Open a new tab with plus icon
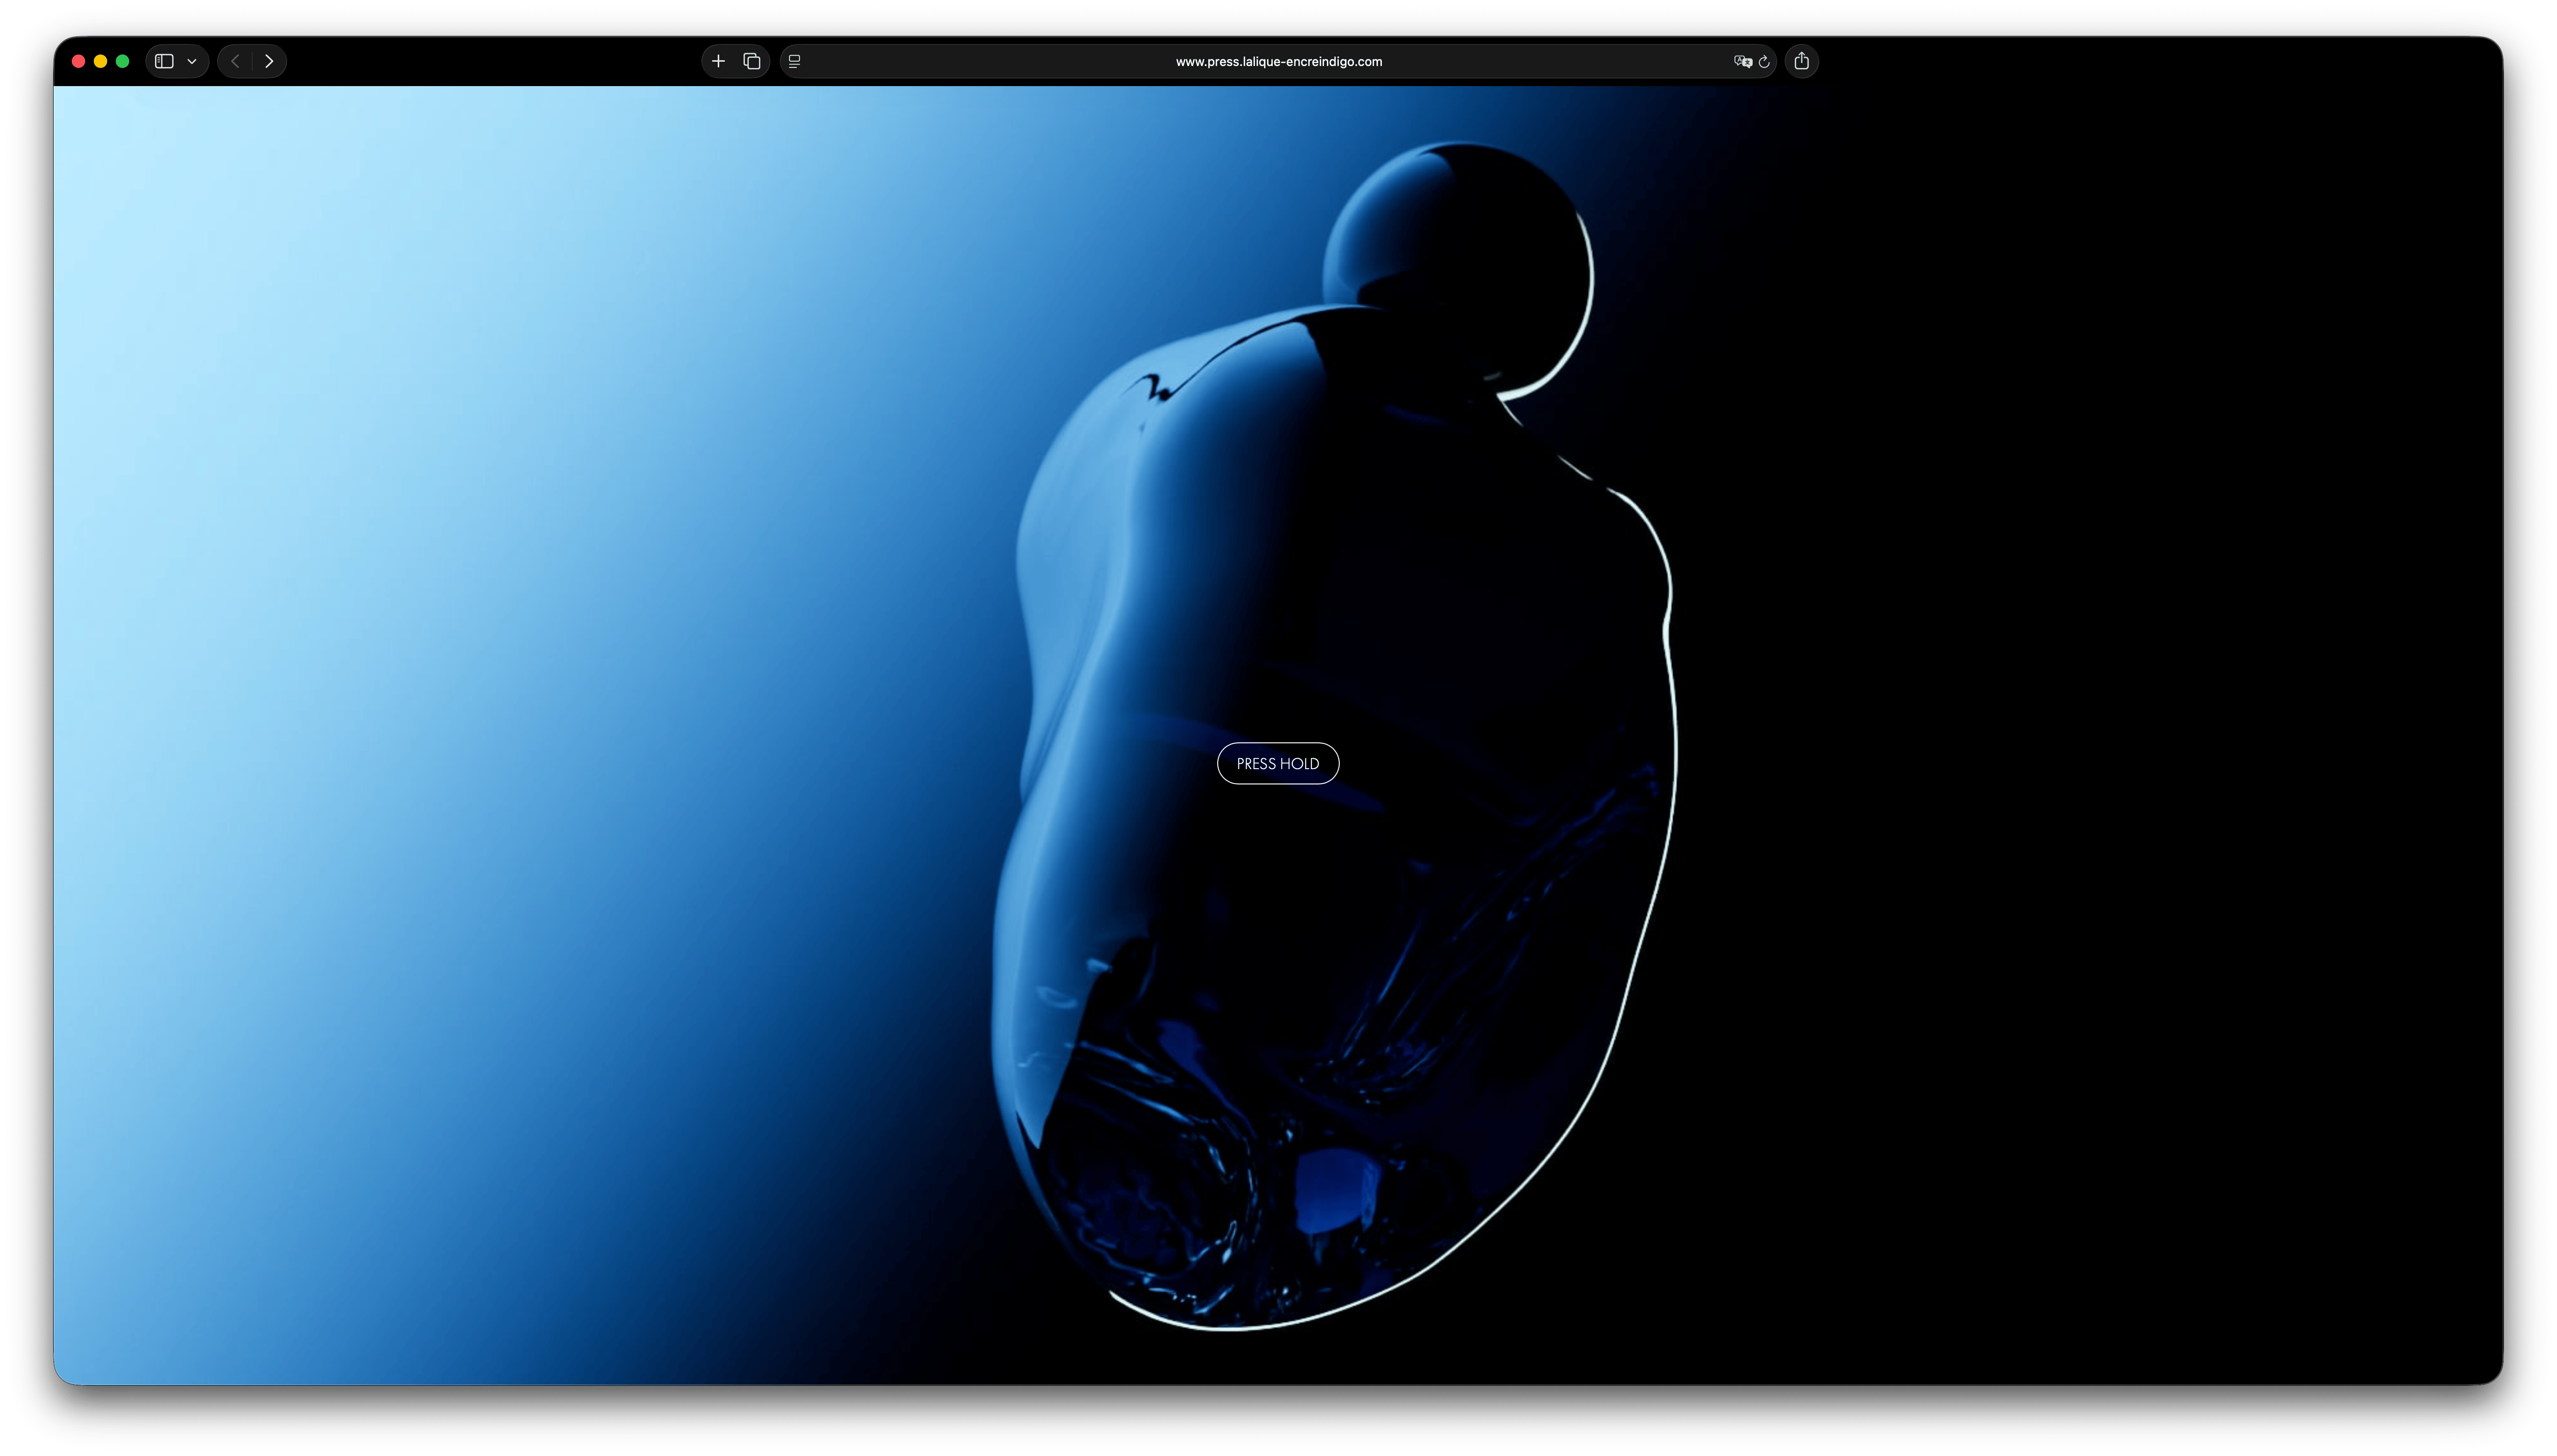The image size is (2557, 1456). click(x=718, y=61)
